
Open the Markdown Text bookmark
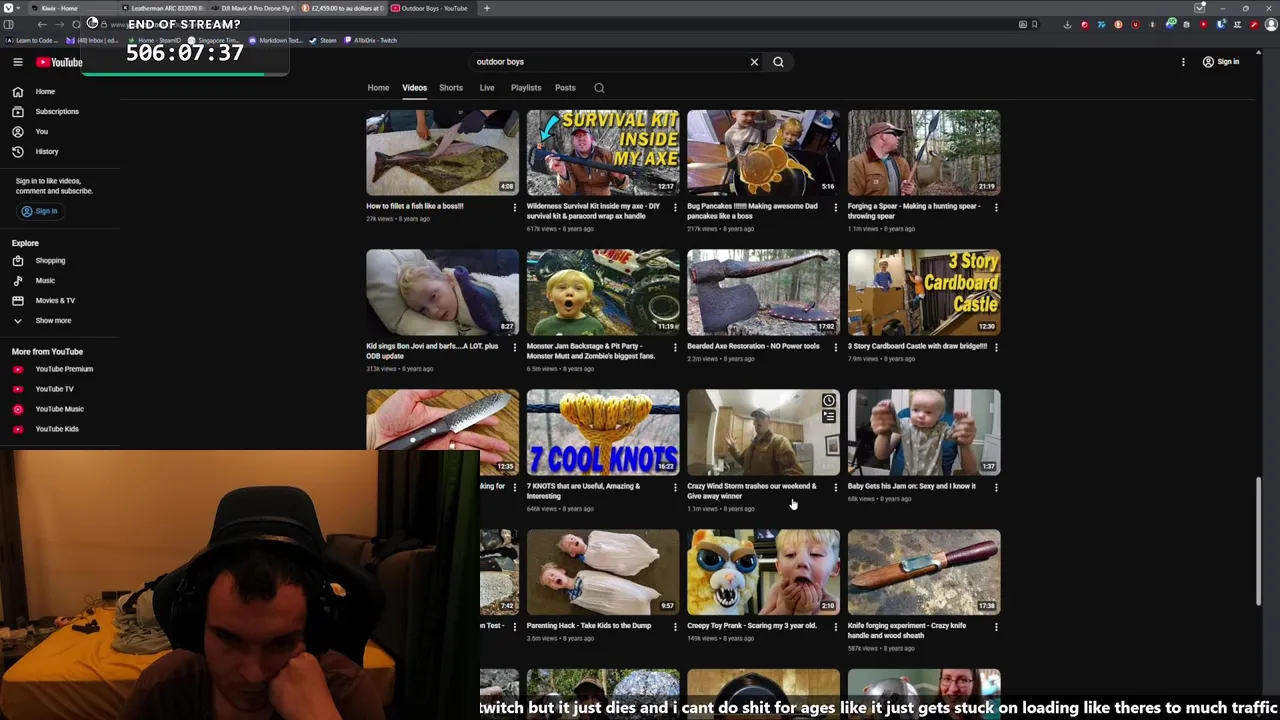click(x=275, y=41)
